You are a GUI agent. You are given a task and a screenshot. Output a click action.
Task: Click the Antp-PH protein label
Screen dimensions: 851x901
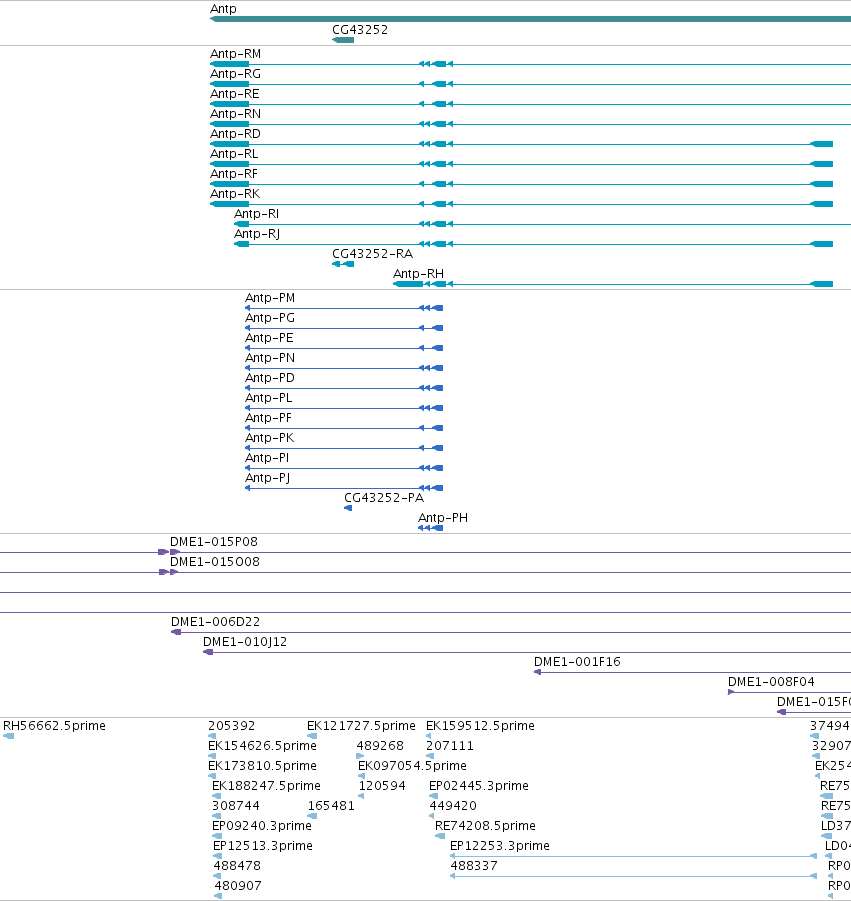[443, 518]
